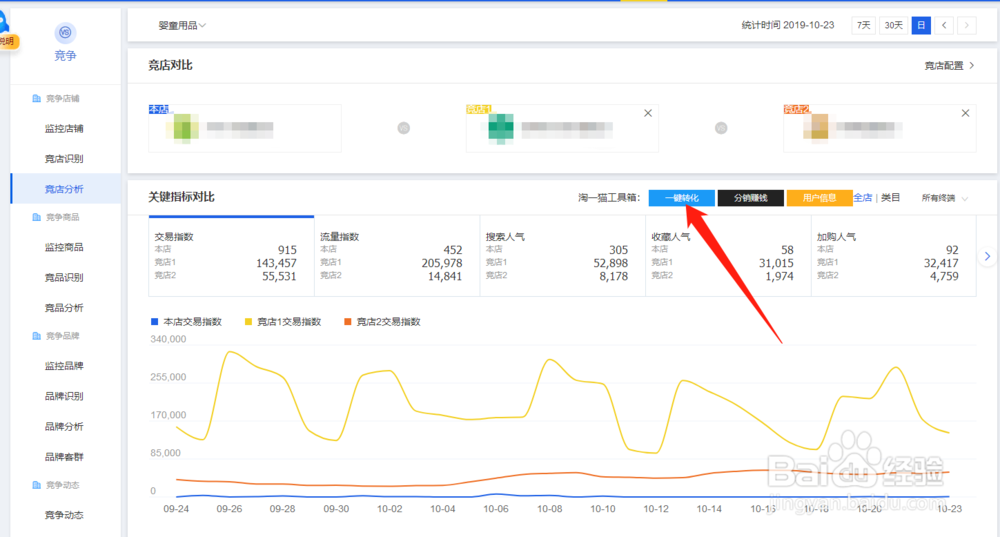
Task: Click the 竞店1 shop thumbnail
Action: (501, 127)
